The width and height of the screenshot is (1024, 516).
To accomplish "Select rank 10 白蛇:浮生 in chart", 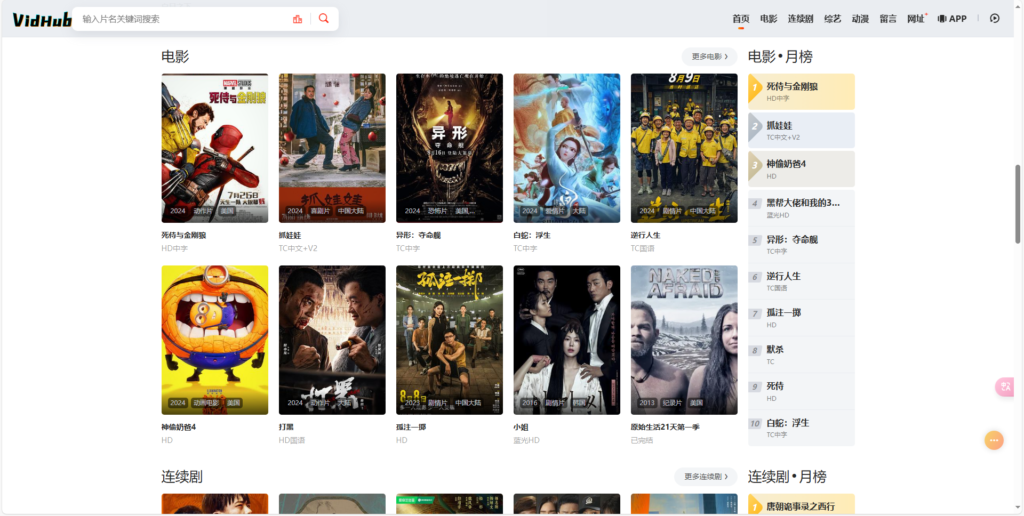I will pos(801,428).
